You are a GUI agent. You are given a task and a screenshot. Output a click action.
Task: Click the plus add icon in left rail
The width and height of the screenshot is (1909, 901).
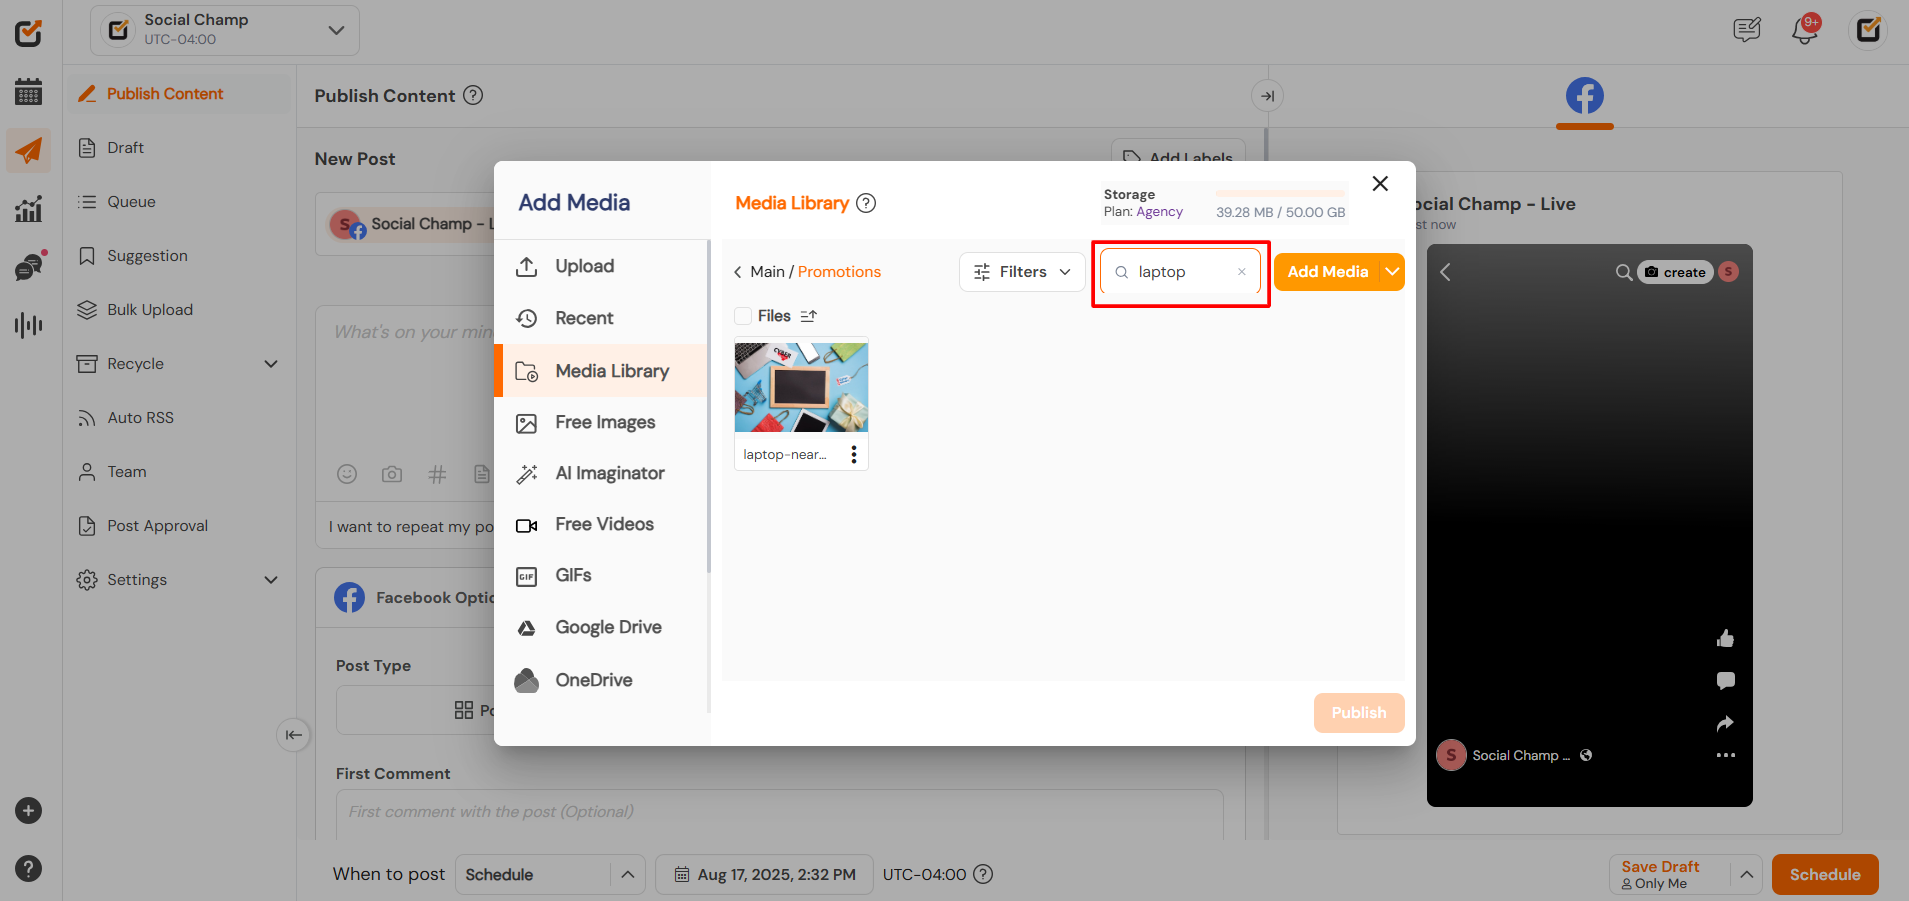tap(28, 811)
